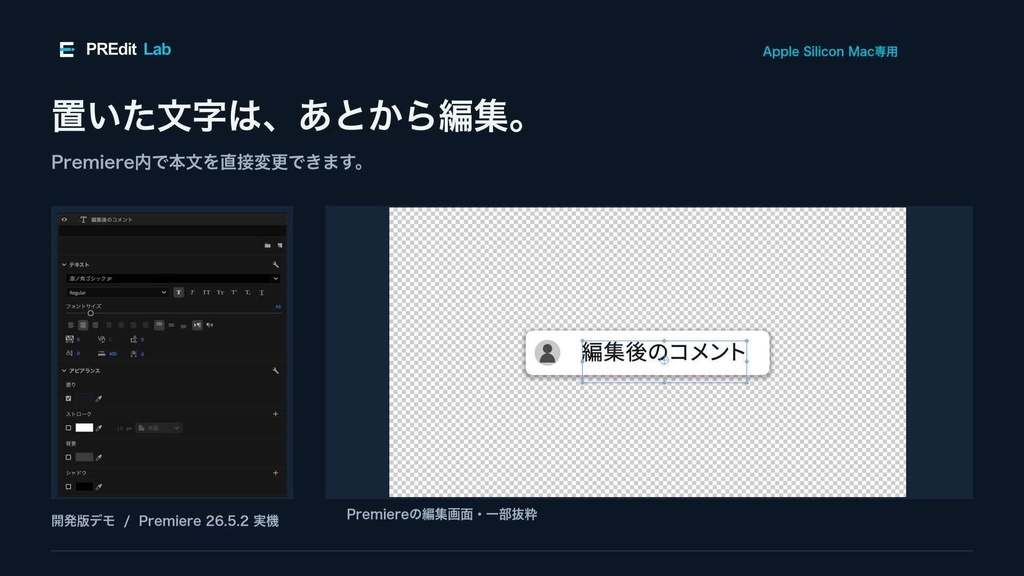This screenshot has width=1024, height=576.
Task: Toggle the eye visibility icon of the text layer
Action: pos(64,219)
